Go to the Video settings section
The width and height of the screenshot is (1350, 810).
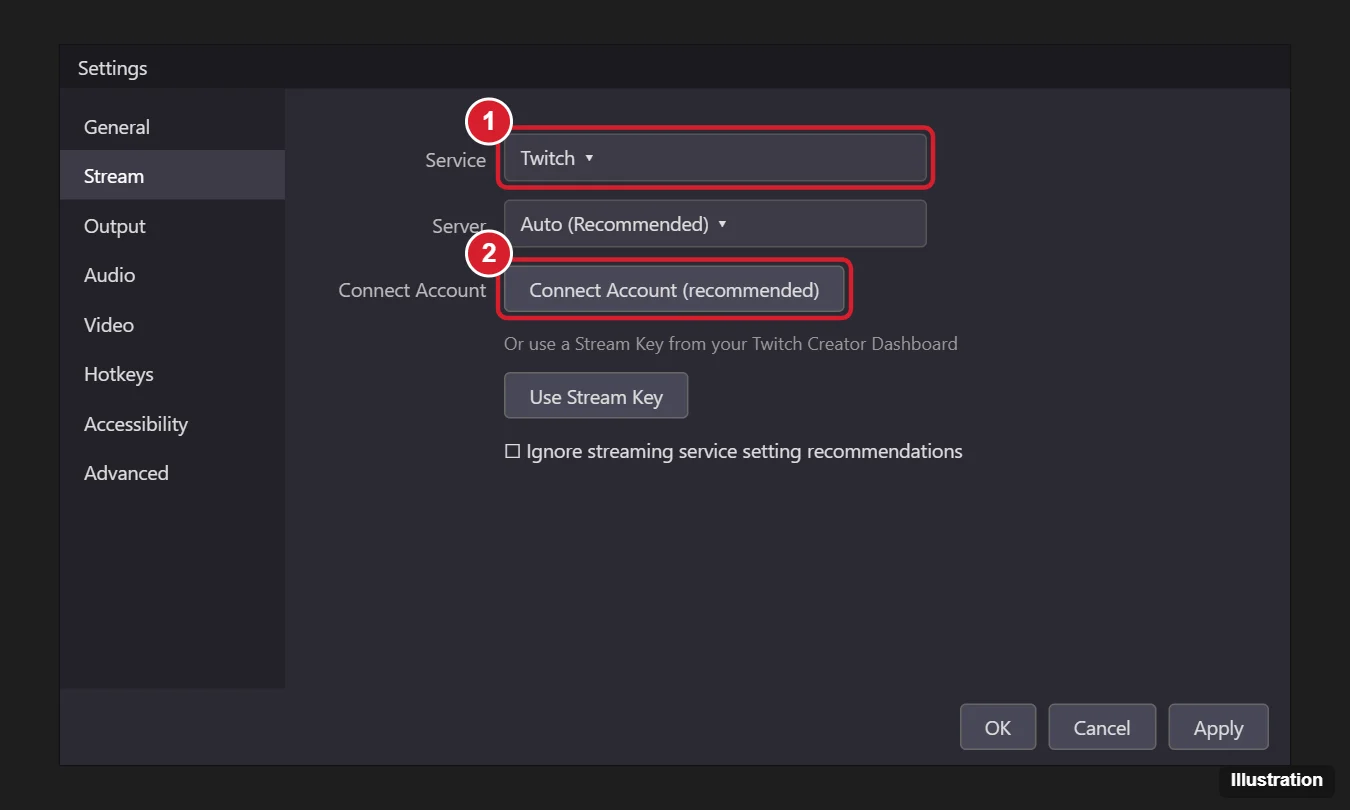point(172,325)
